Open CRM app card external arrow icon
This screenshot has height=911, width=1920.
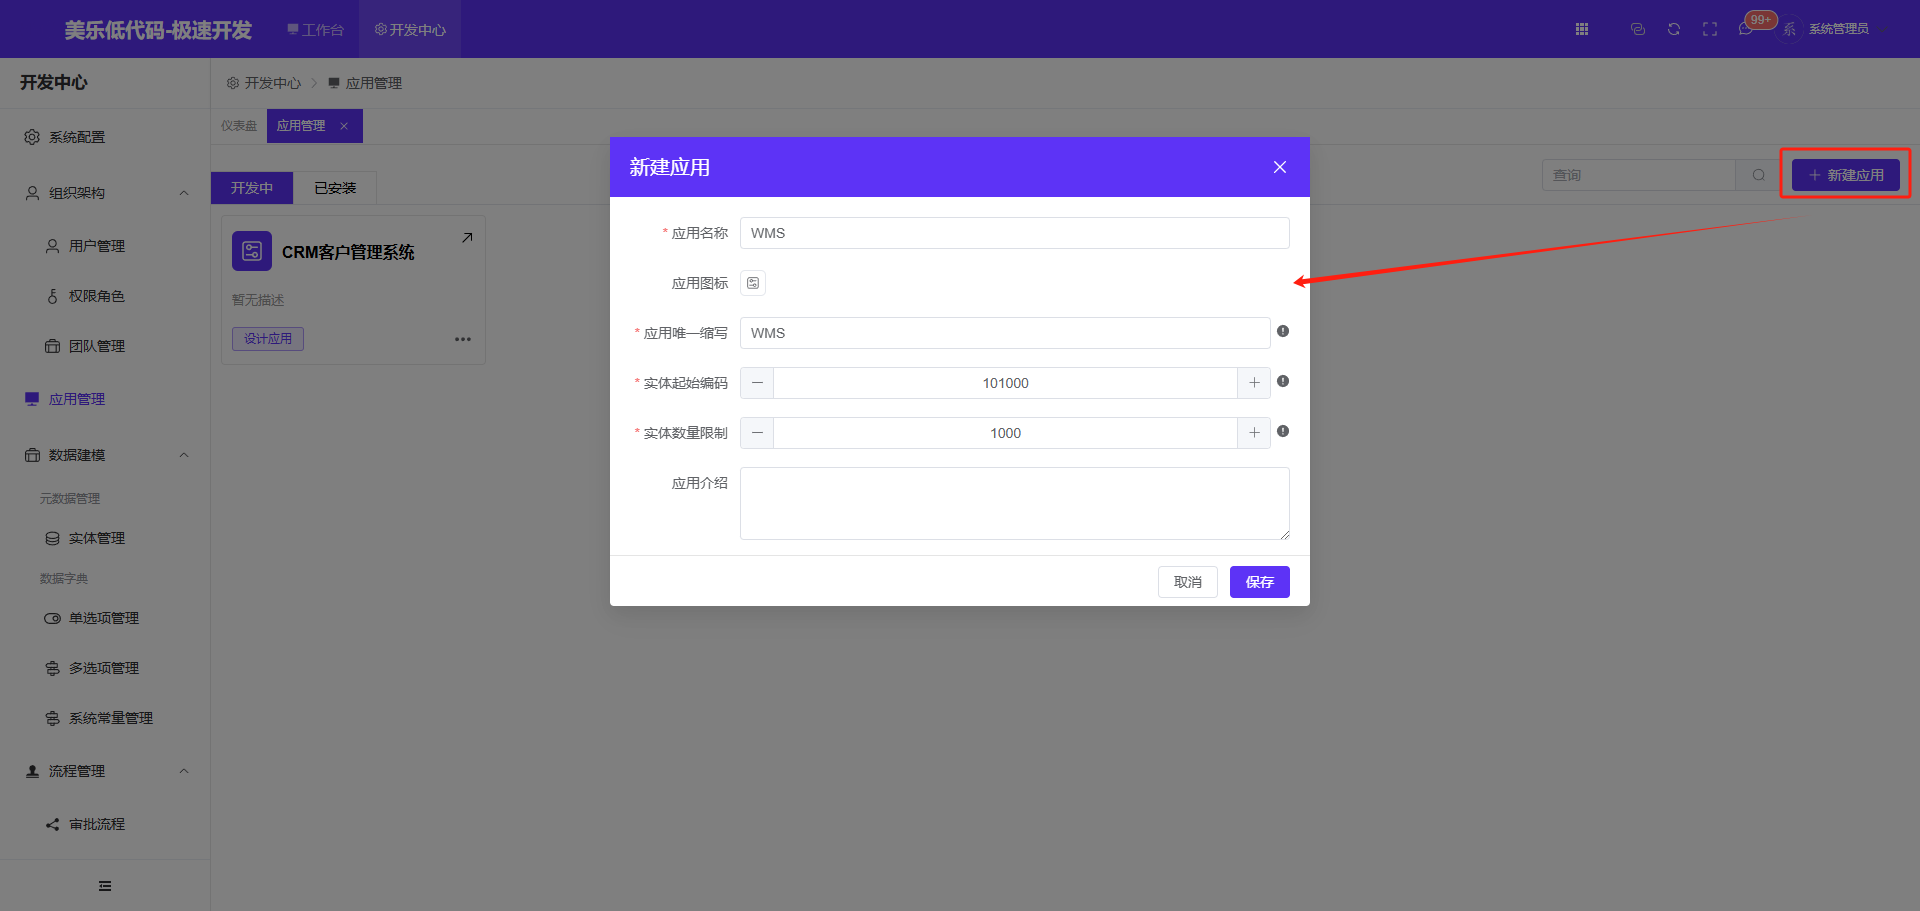pyautogui.click(x=467, y=238)
